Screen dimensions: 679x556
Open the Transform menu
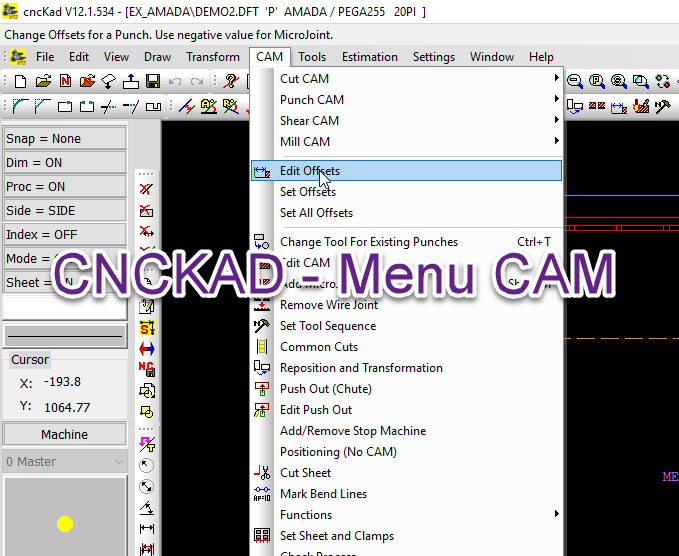213,57
